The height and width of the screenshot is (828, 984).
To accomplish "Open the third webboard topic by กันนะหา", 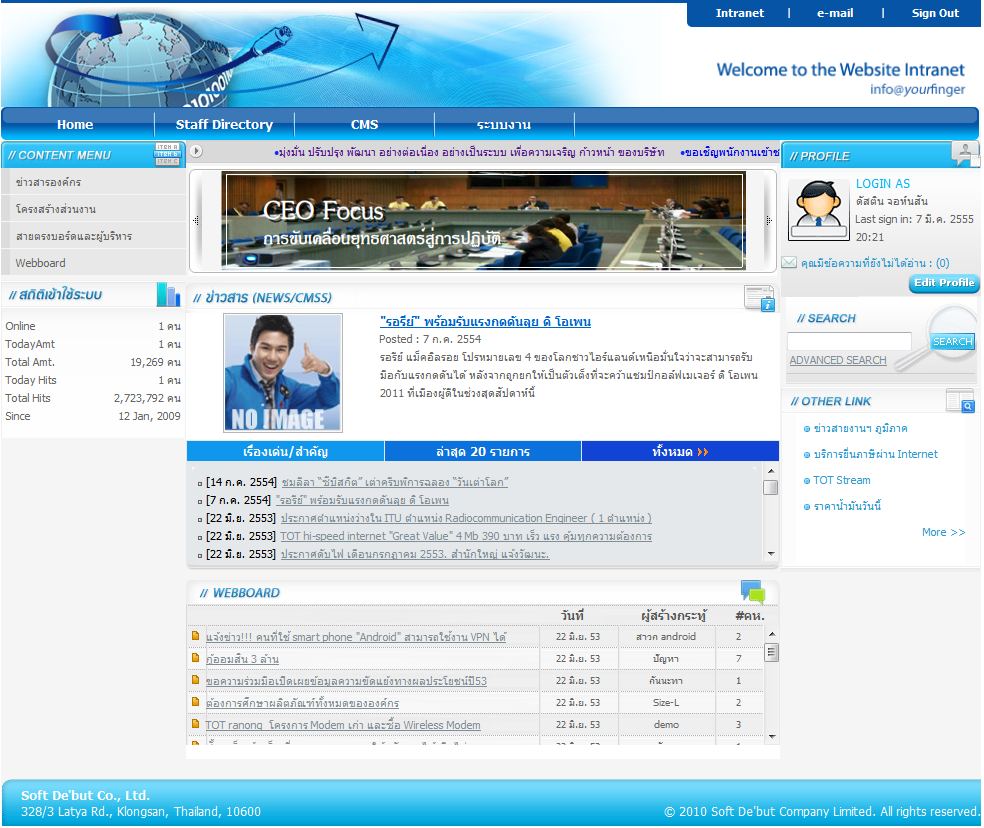I will coord(346,680).
